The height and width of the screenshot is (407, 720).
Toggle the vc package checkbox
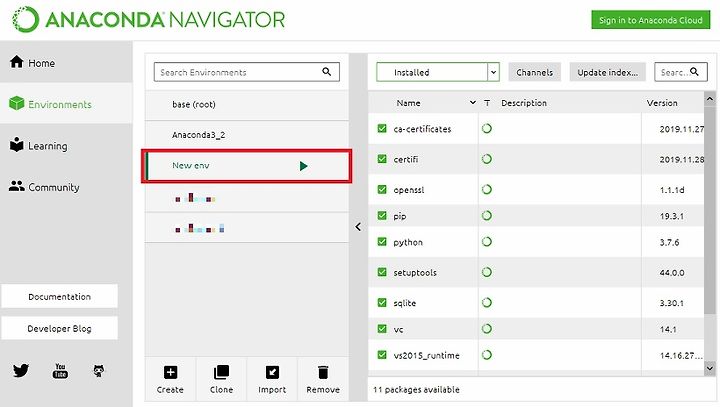[x=382, y=329]
